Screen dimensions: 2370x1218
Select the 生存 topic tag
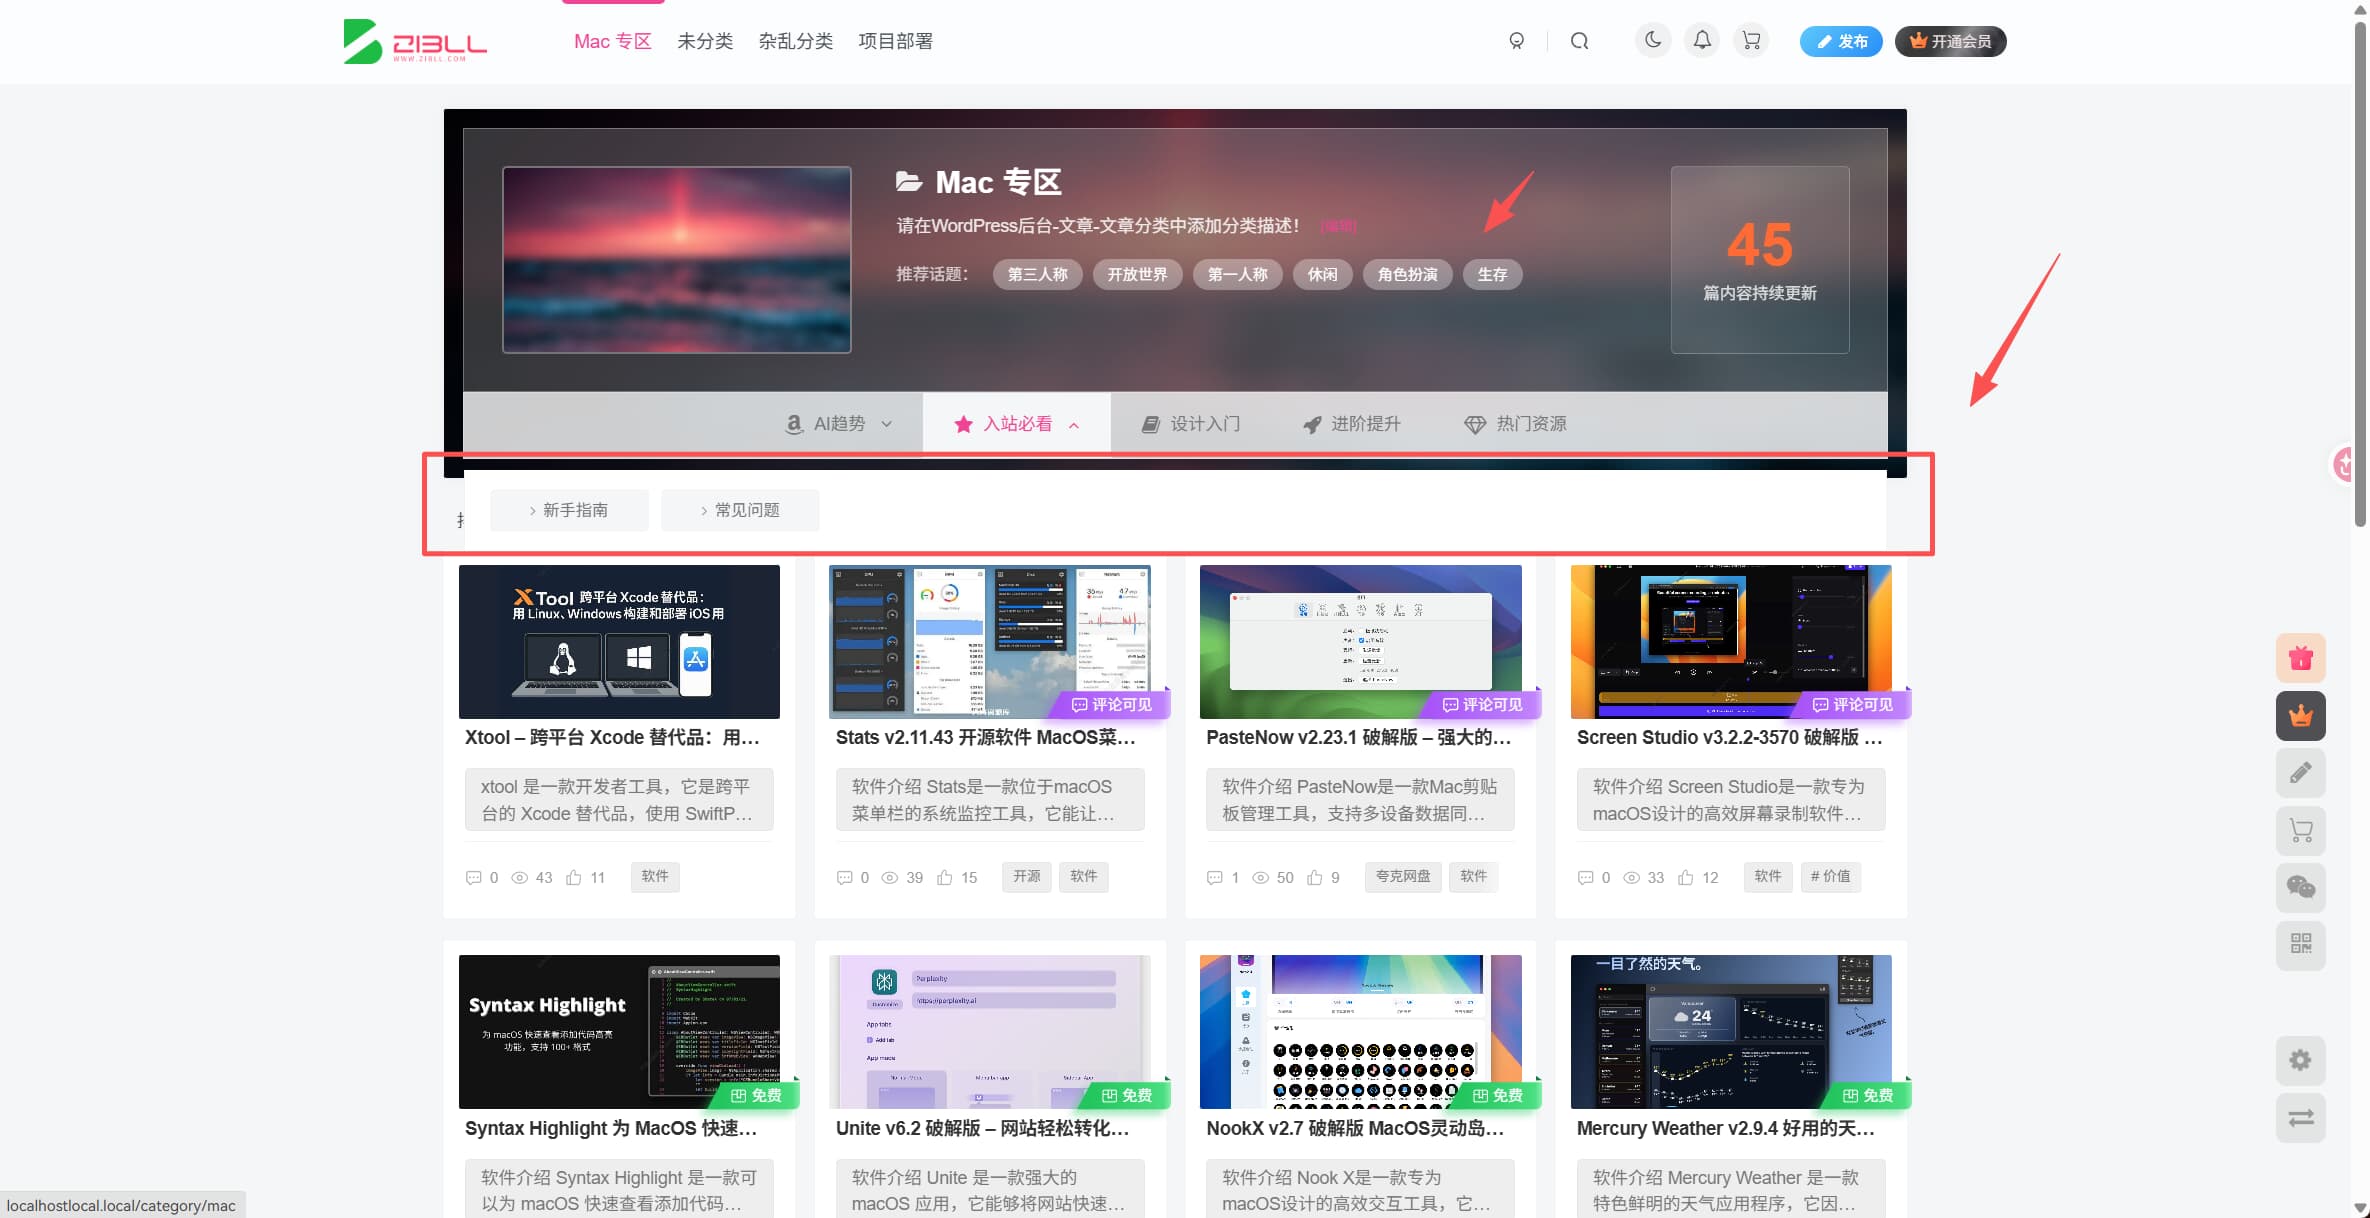click(1492, 274)
